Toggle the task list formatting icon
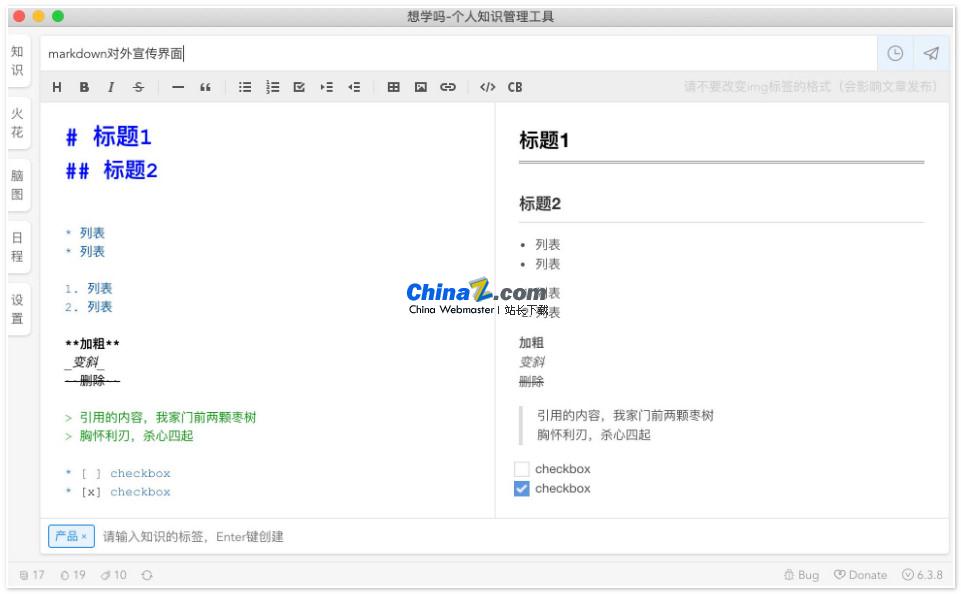This screenshot has height=594, width=961. 298,87
